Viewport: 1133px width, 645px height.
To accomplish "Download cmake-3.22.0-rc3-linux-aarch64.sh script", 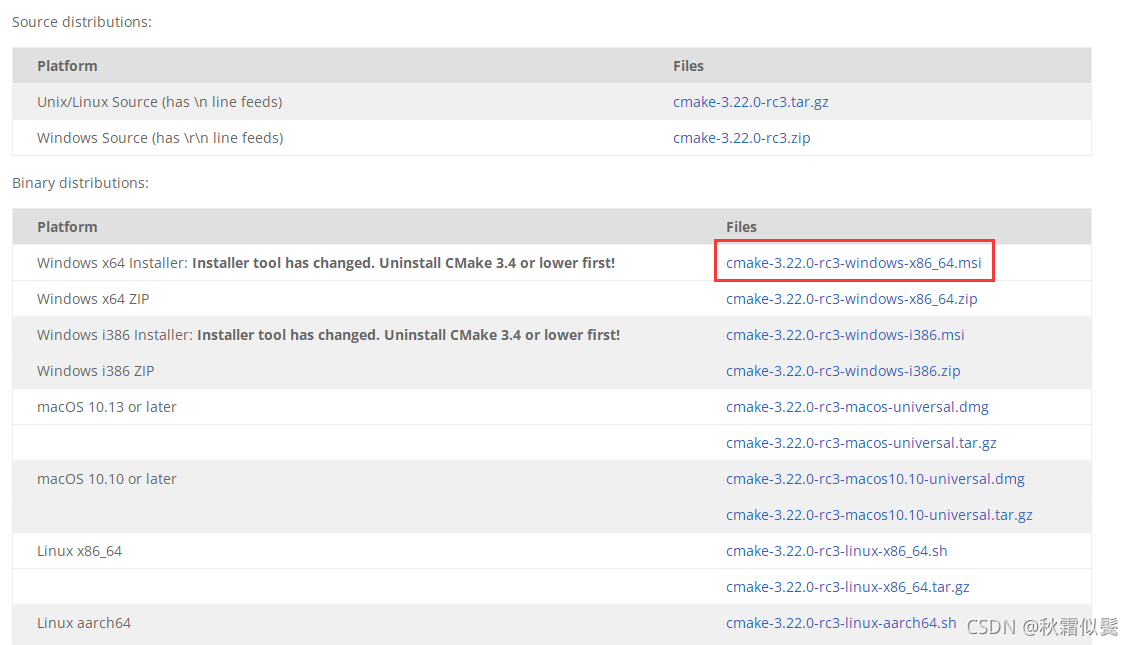I will coord(840,623).
